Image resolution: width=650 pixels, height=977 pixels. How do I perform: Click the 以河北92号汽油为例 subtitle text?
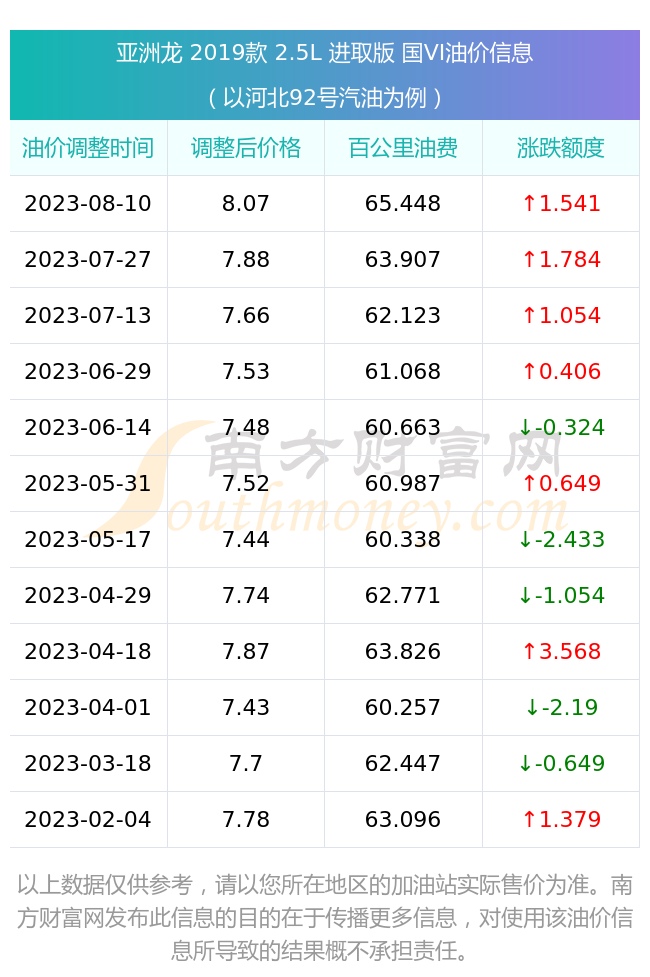325,98
